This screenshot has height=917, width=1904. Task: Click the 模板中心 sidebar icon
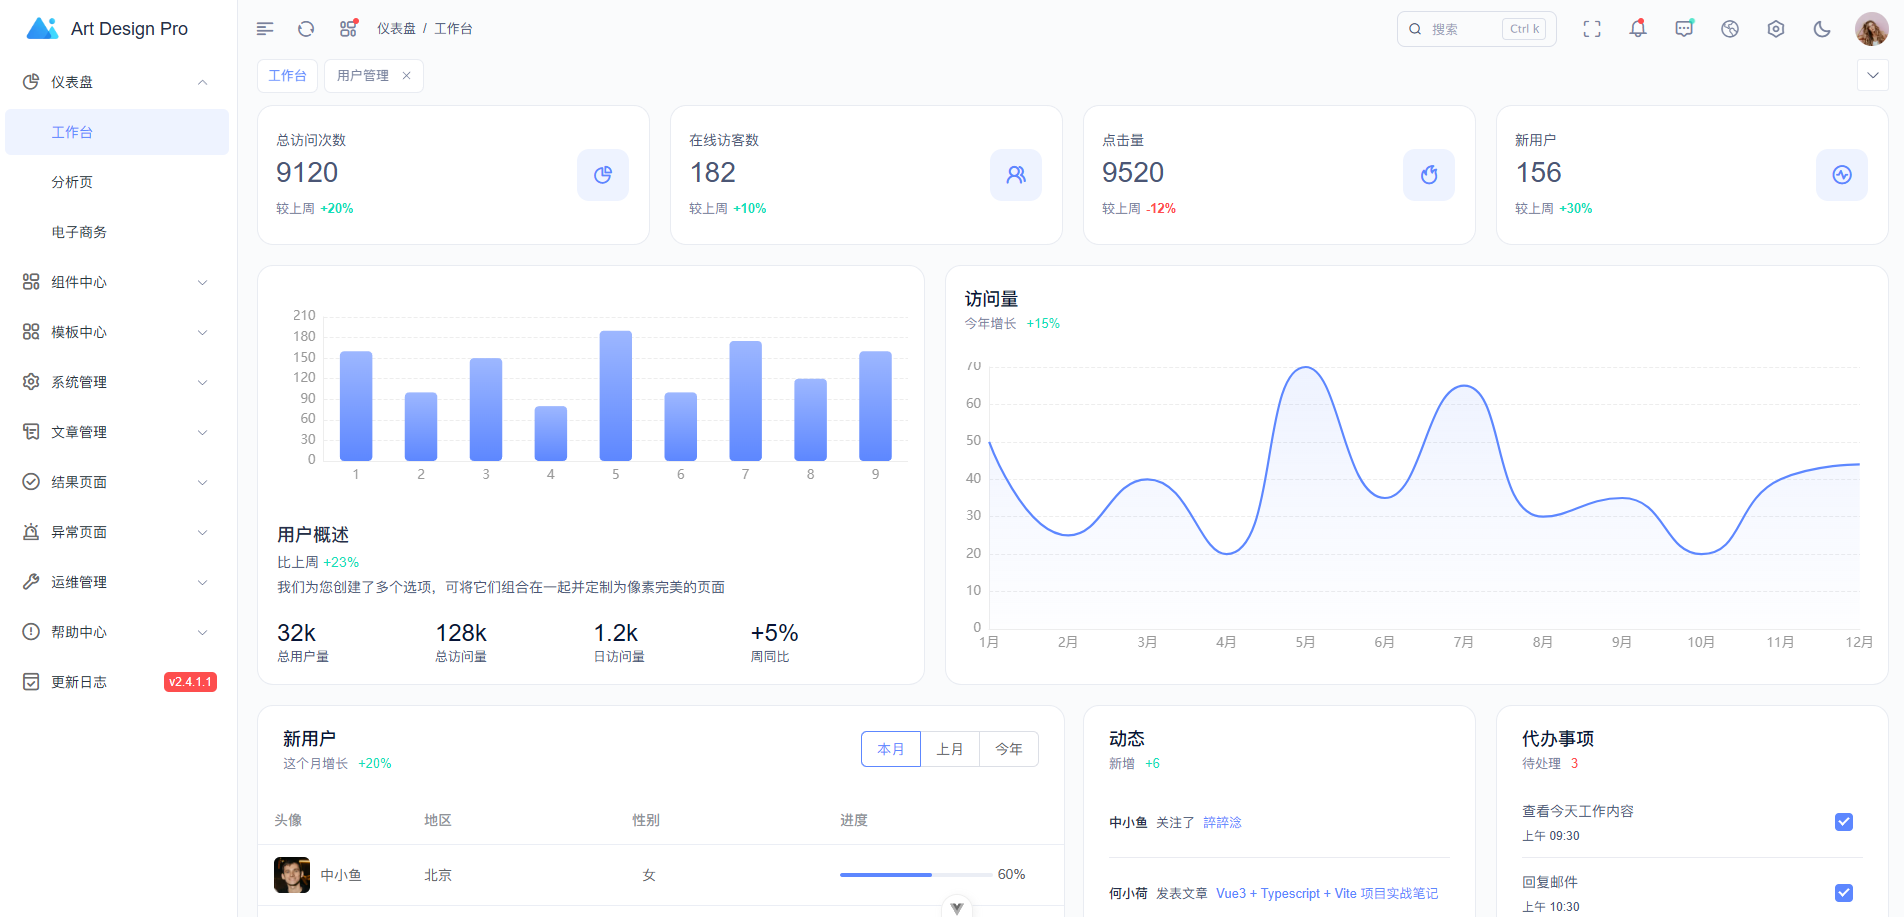31,332
